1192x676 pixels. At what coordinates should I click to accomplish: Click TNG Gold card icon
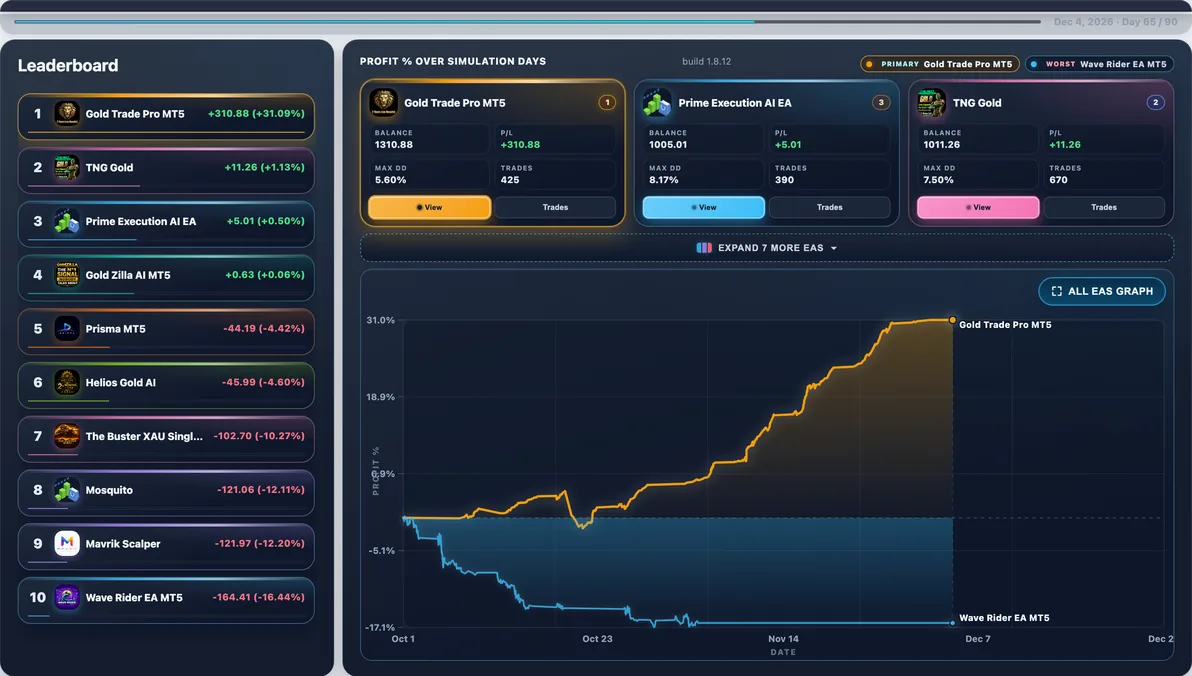click(931, 102)
